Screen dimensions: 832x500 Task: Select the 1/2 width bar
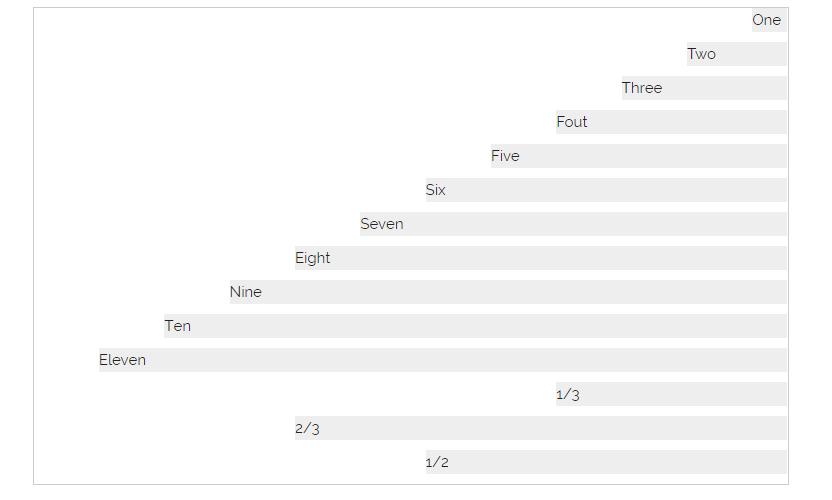[606, 462]
